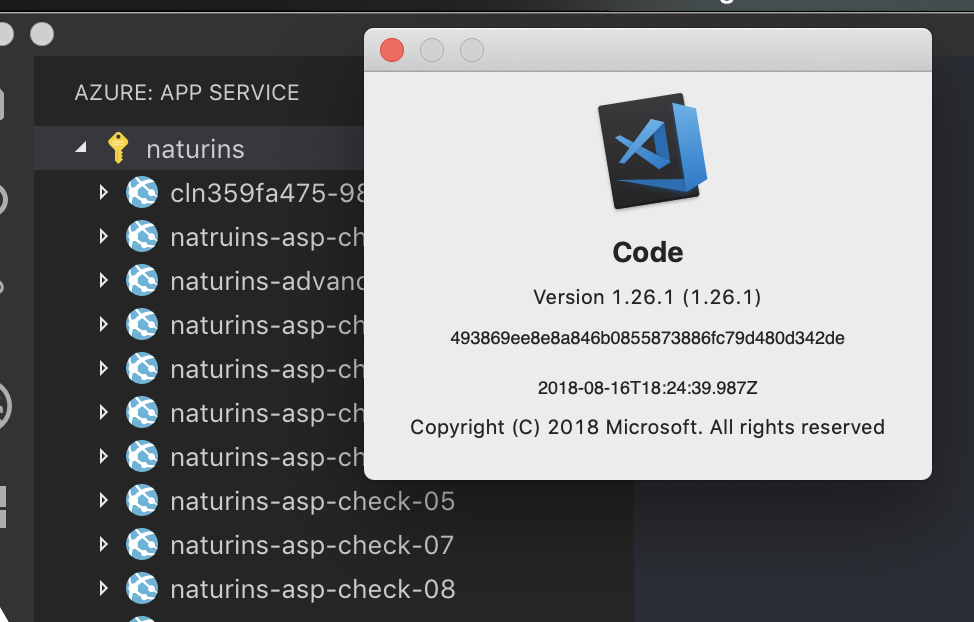This screenshot has height=622, width=974.
Task: Click the key icon beside the naturins subscription
Action: [120, 147]
